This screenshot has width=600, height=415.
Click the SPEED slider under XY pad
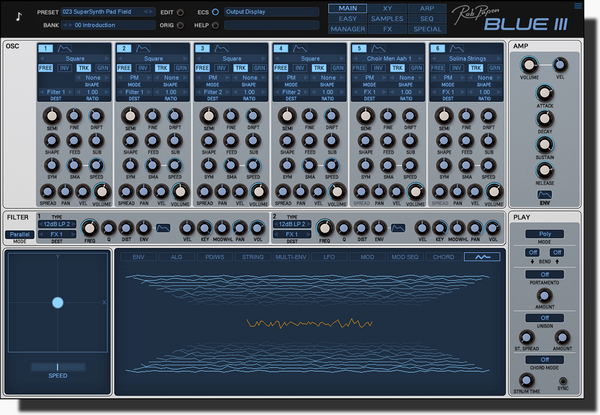point(56,368)
